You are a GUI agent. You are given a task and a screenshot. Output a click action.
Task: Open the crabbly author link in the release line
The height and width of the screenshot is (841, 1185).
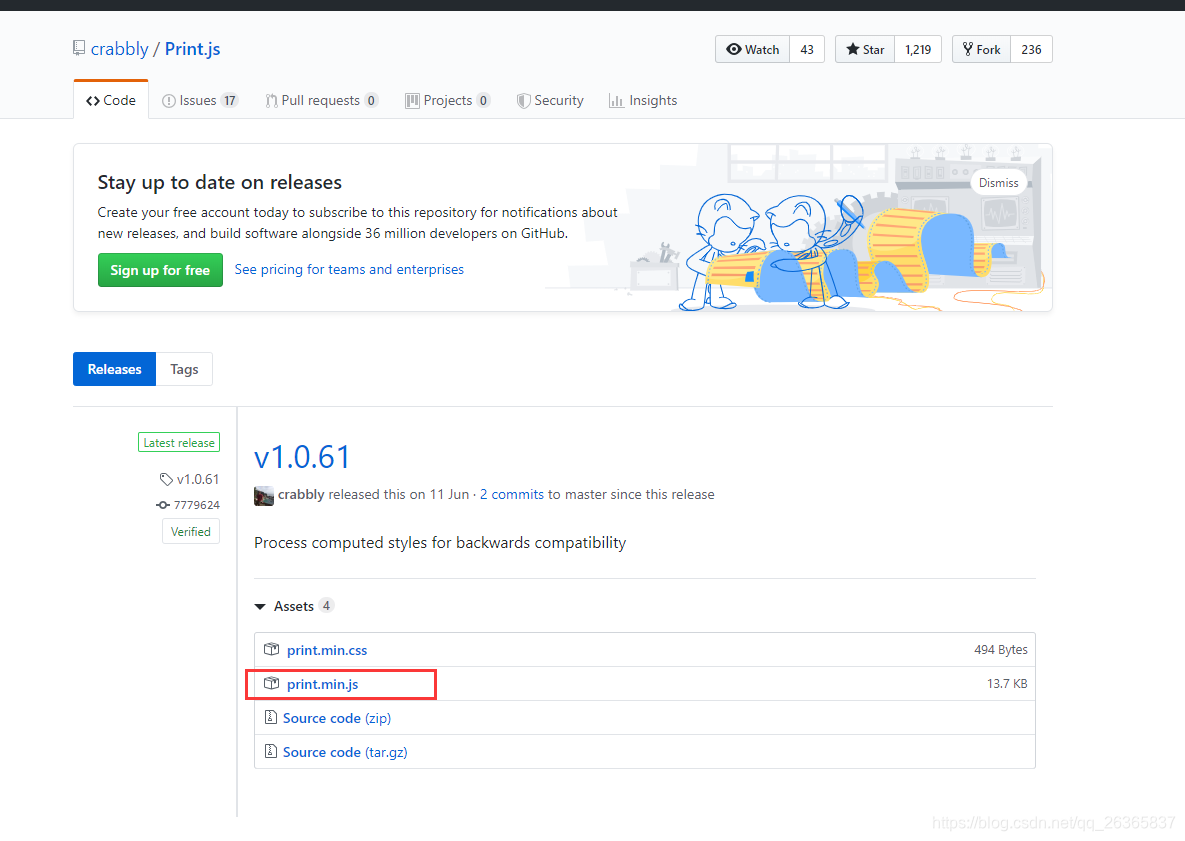[x=301, y=494]
